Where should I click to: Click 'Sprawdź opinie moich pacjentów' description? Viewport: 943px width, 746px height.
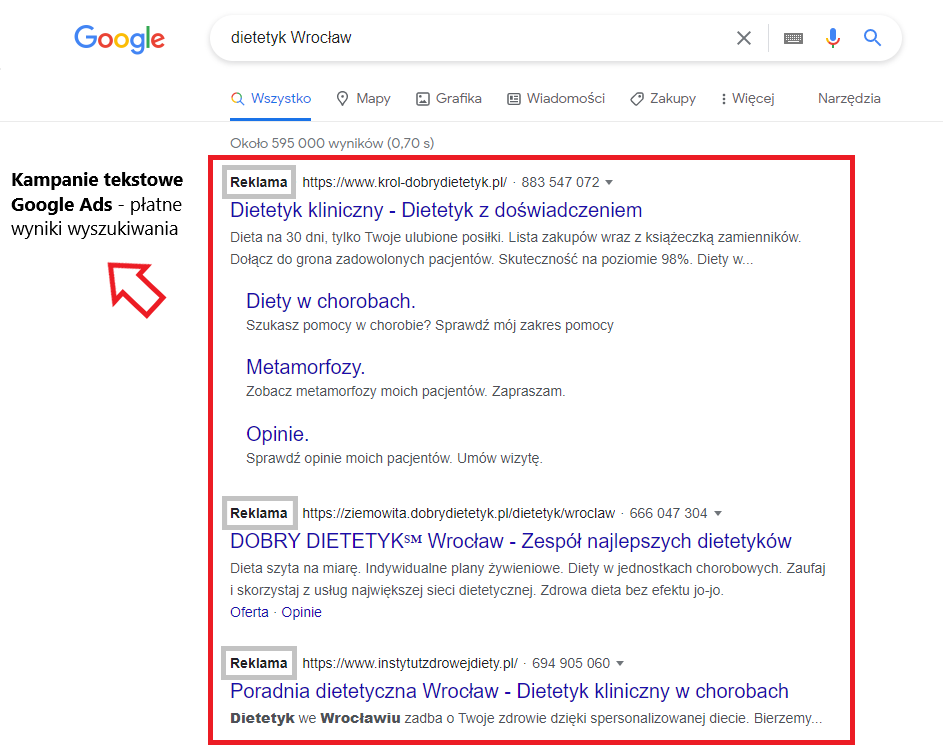point(394,458)
